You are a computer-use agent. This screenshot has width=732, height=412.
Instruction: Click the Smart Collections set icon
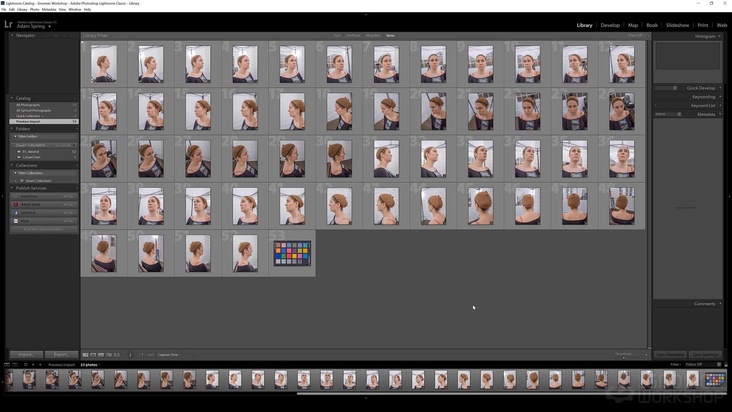coord(22,181)
